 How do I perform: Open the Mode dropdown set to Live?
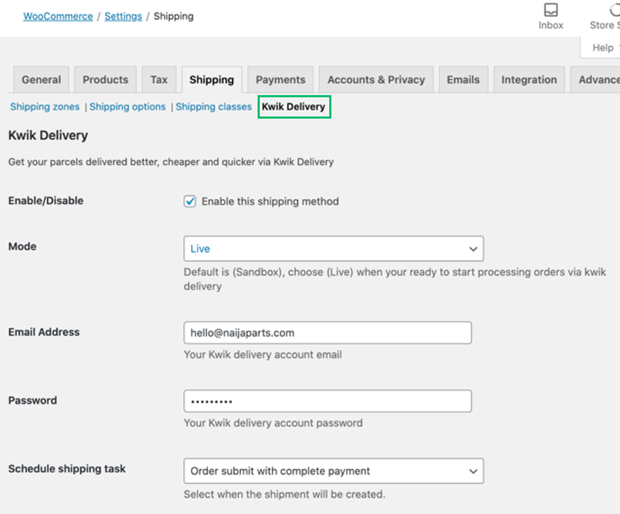333,249
